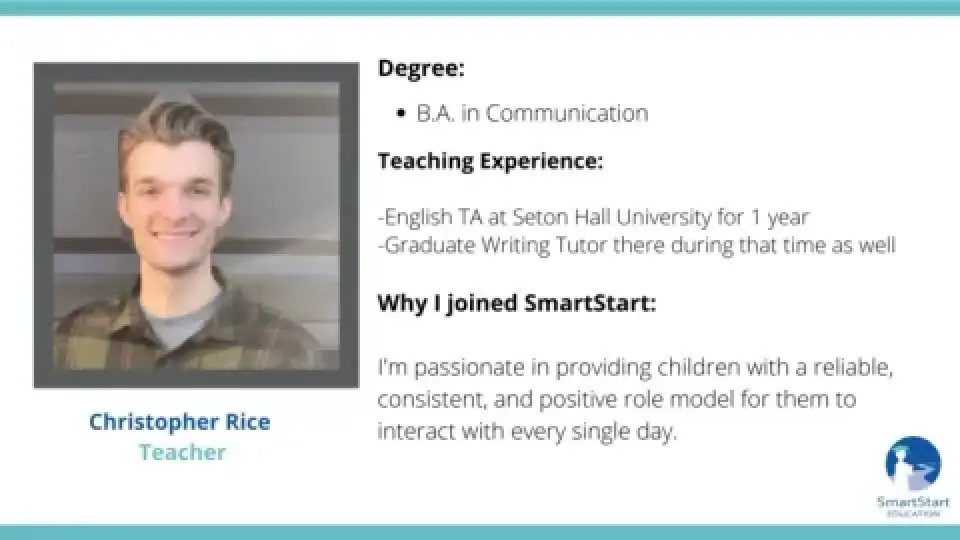Select the Graduate Writing Tutor line

point(637,245)
